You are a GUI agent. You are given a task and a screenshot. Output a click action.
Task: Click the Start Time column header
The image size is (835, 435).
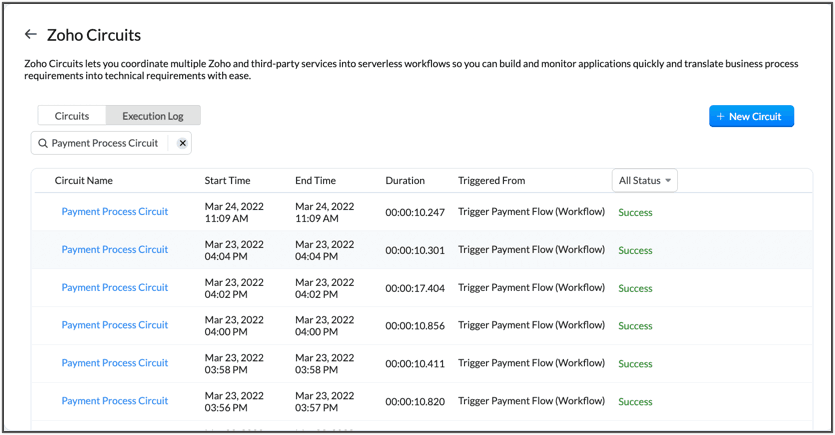(x=227, y=181)
